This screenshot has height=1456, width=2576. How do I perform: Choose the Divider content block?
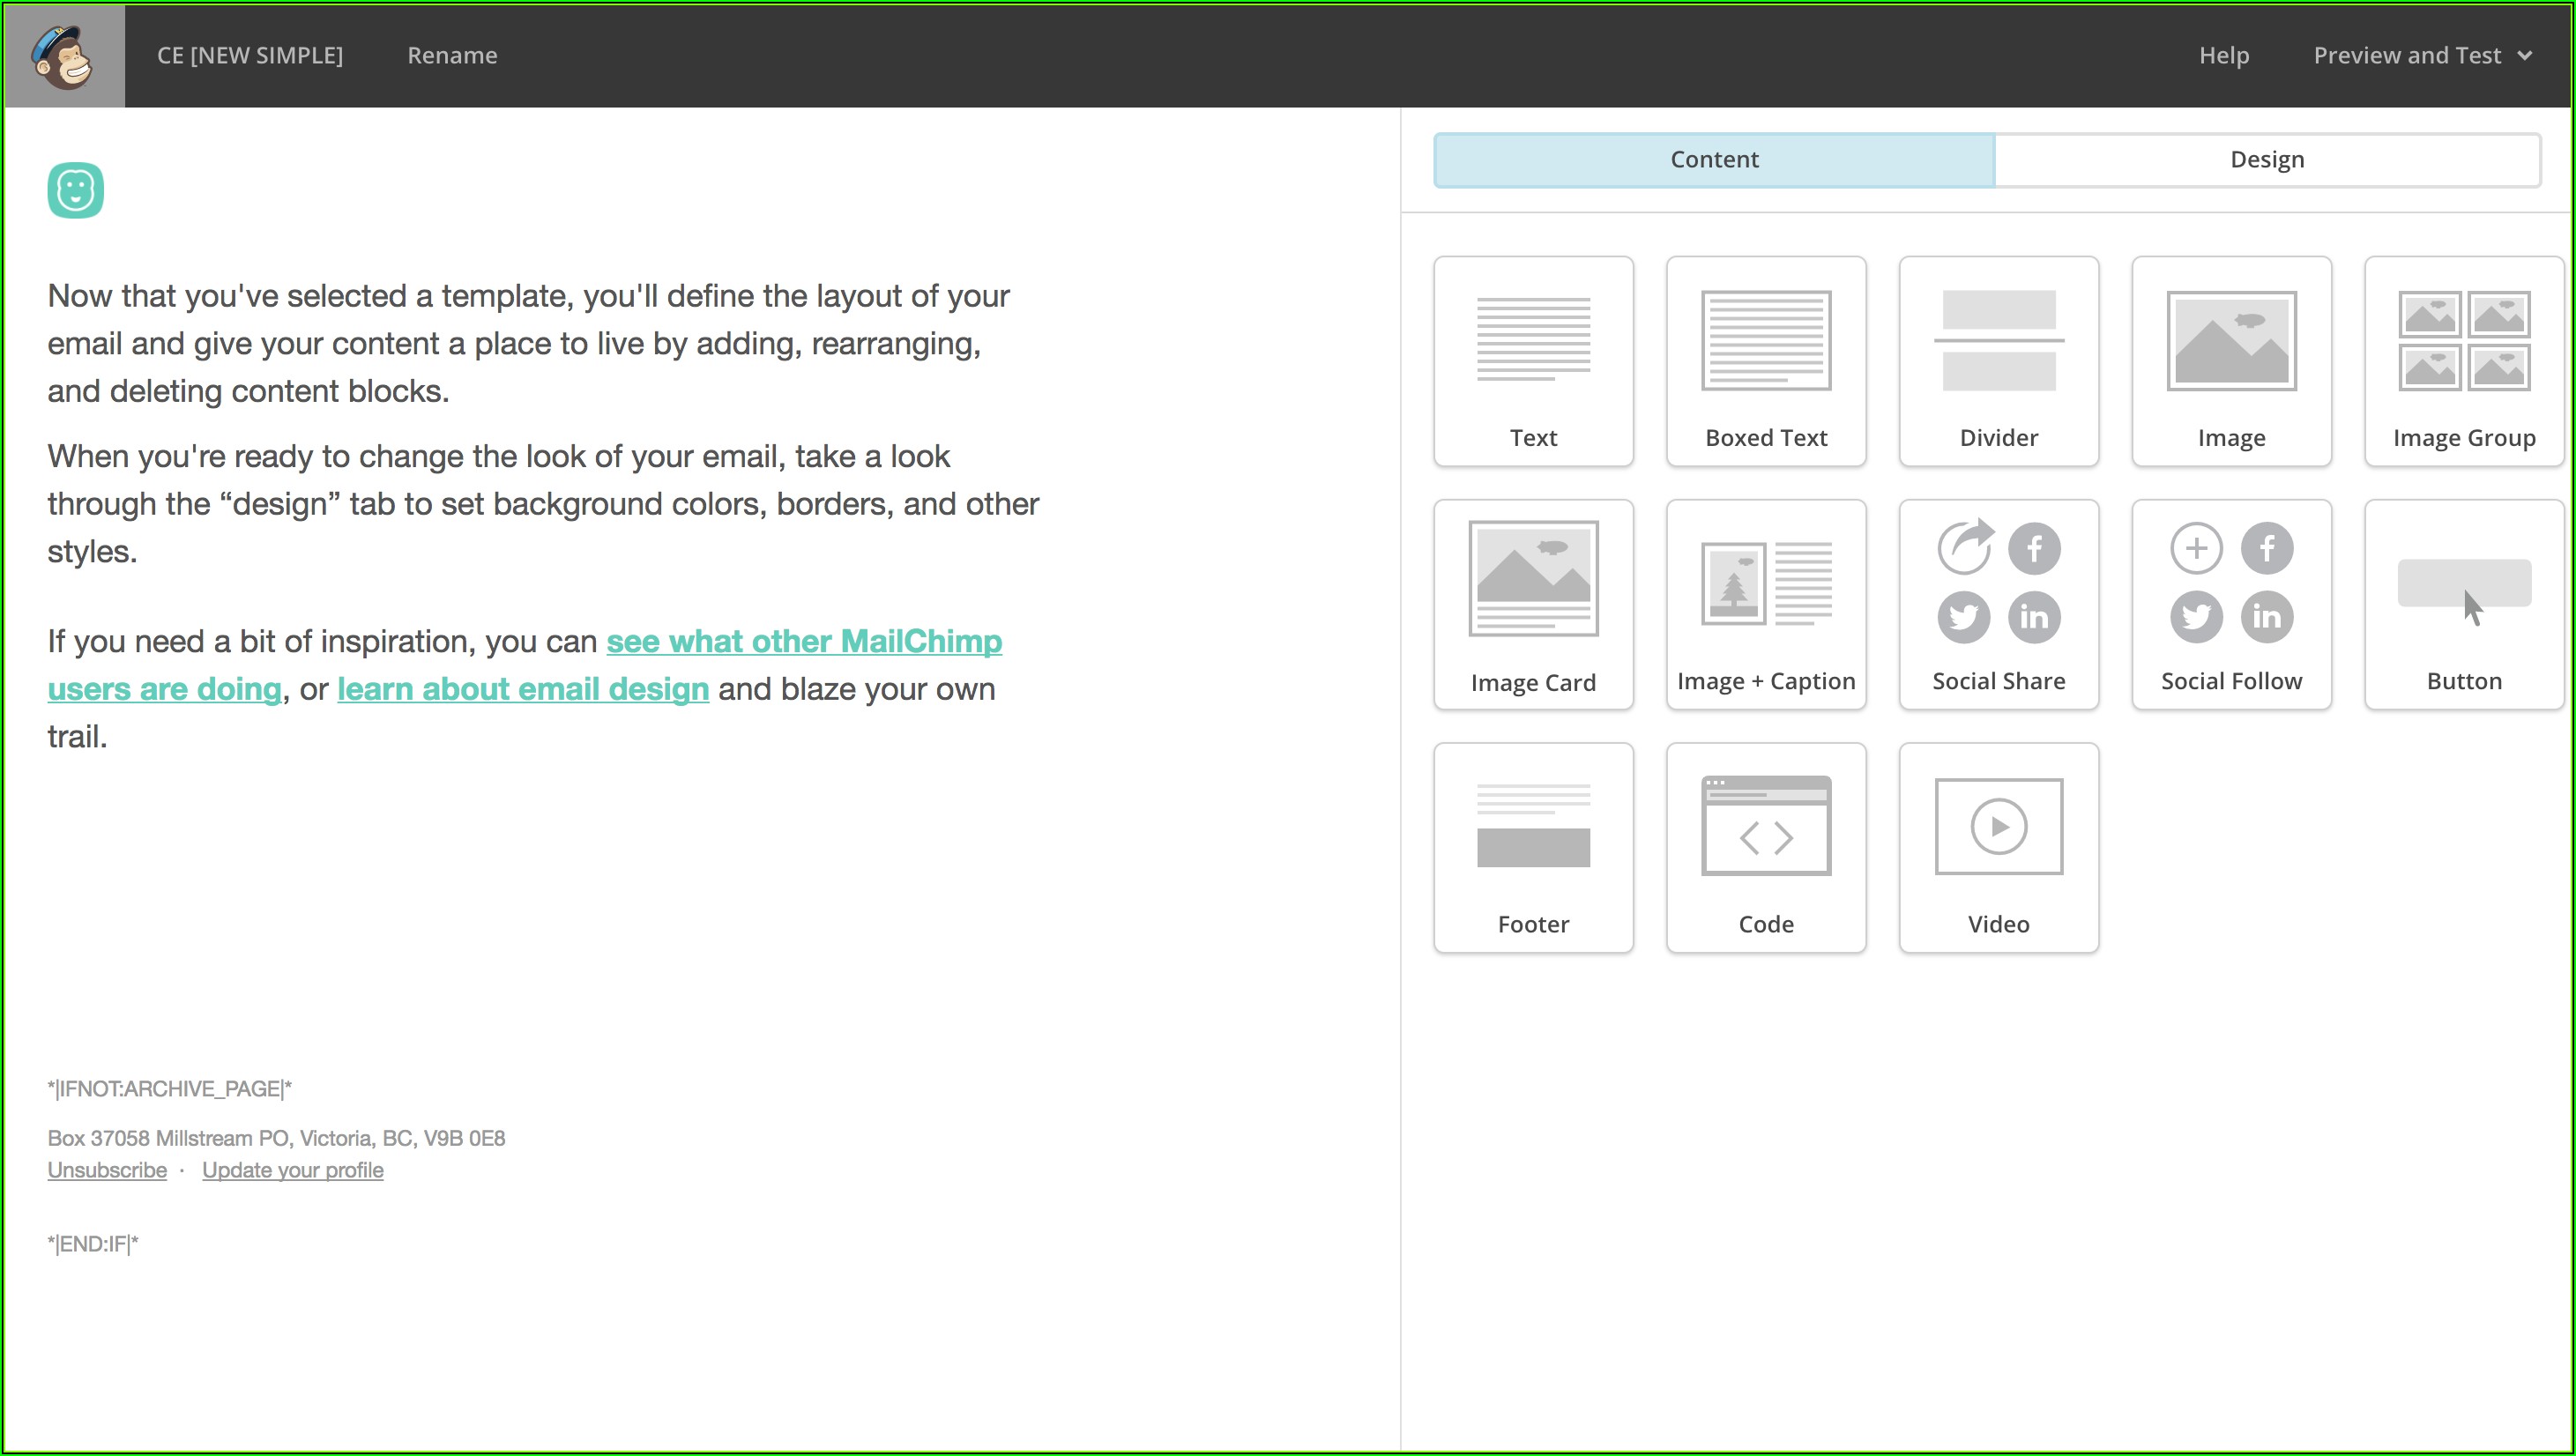click(x=1998, y=361)
